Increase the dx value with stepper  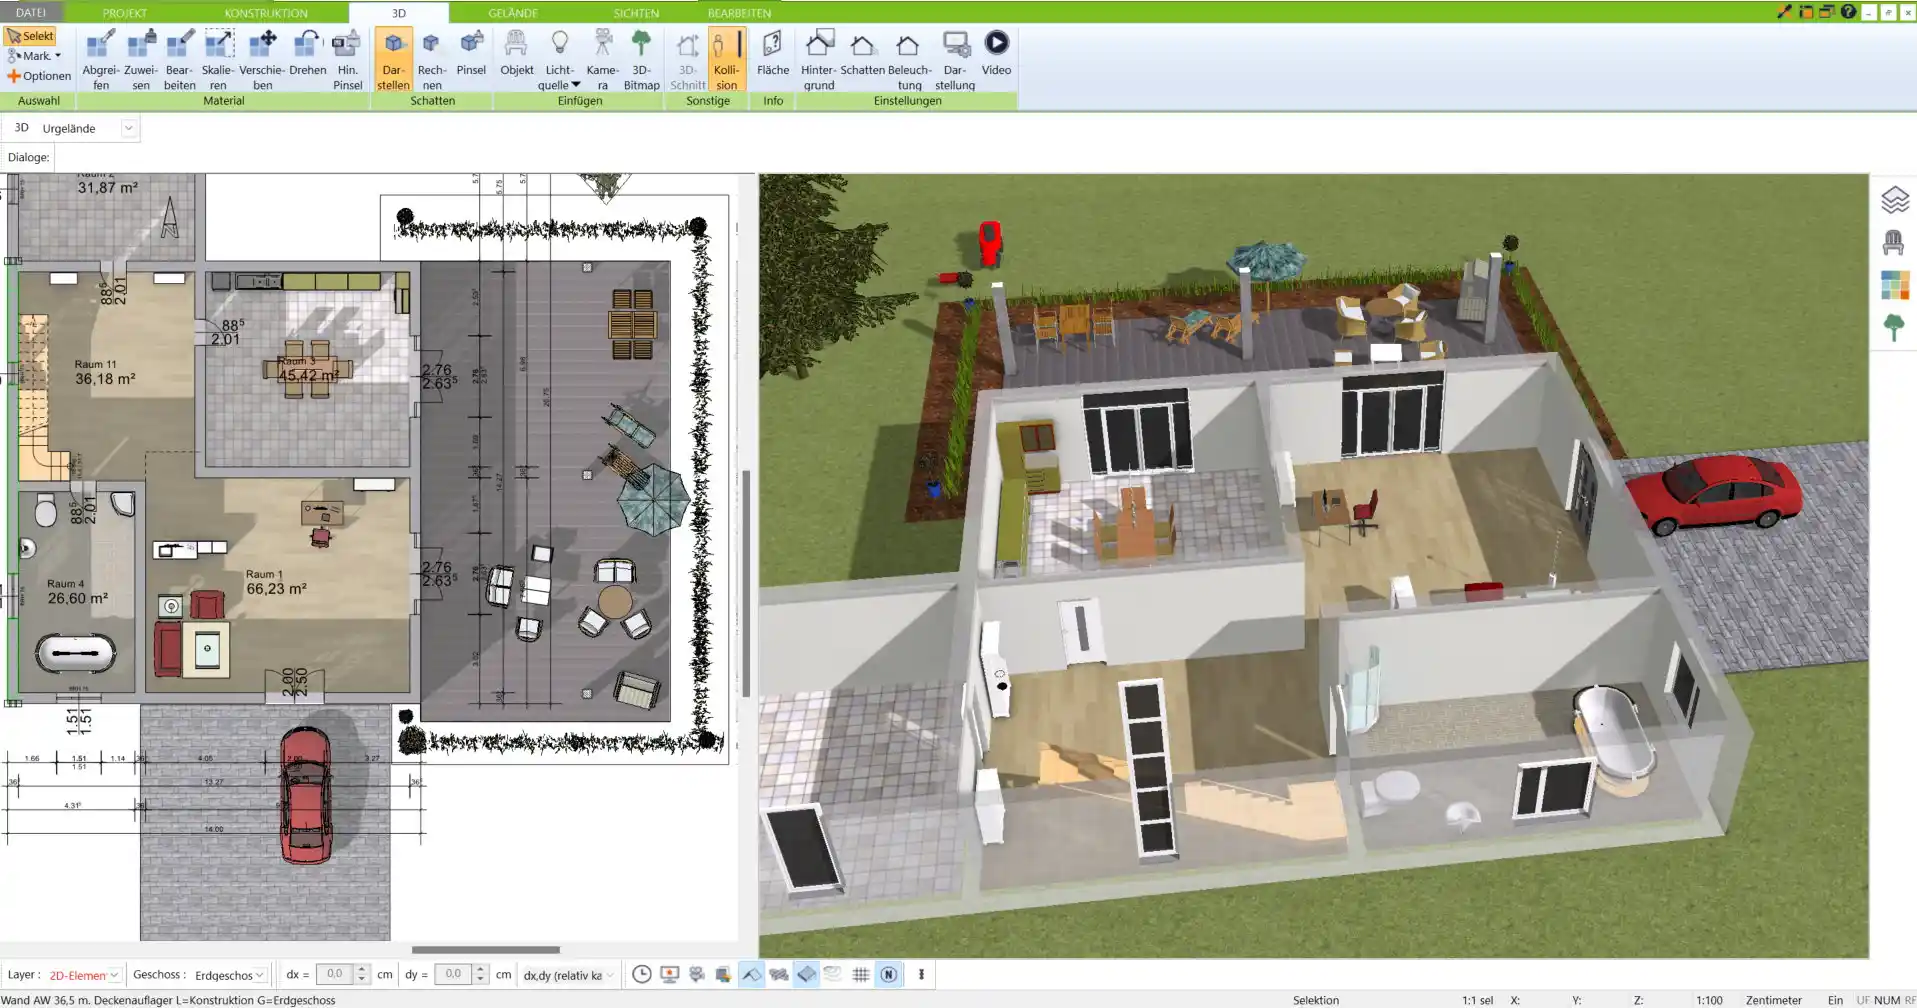pyautogui.click(x=362, y=969)
